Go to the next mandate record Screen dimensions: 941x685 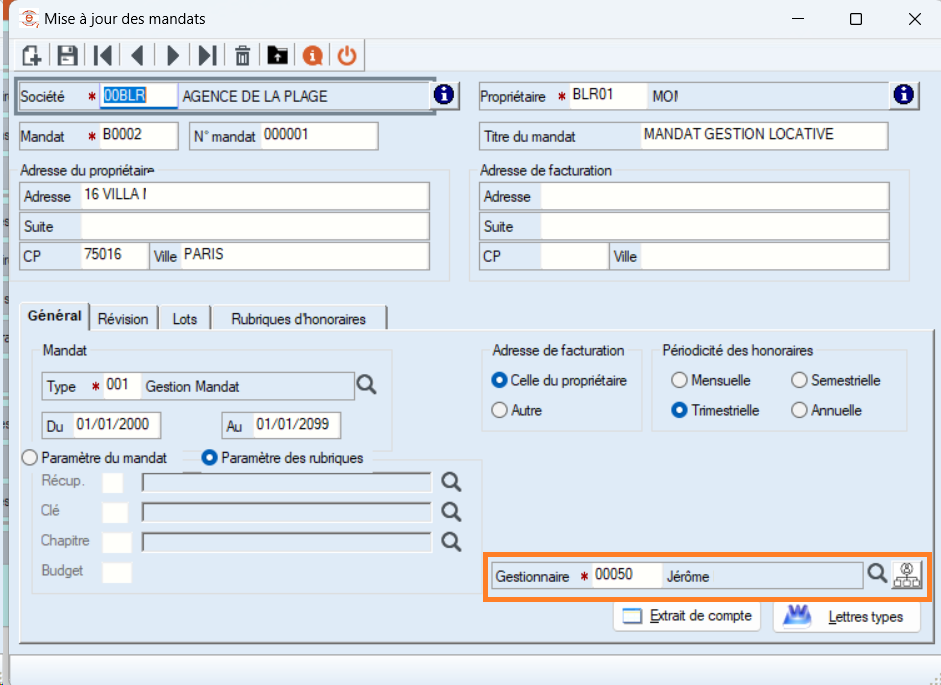pos(173,56)
